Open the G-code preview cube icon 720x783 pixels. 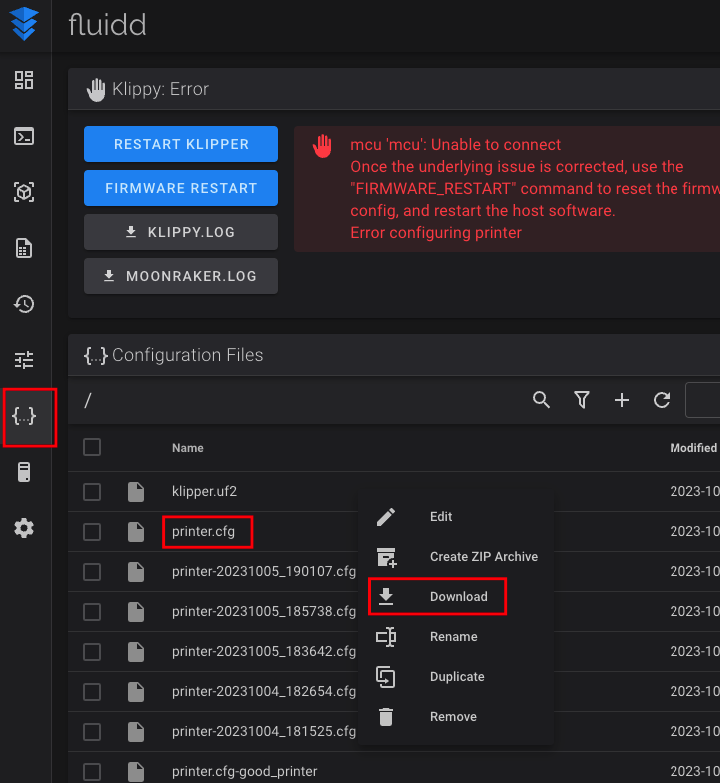click(24, 192)
